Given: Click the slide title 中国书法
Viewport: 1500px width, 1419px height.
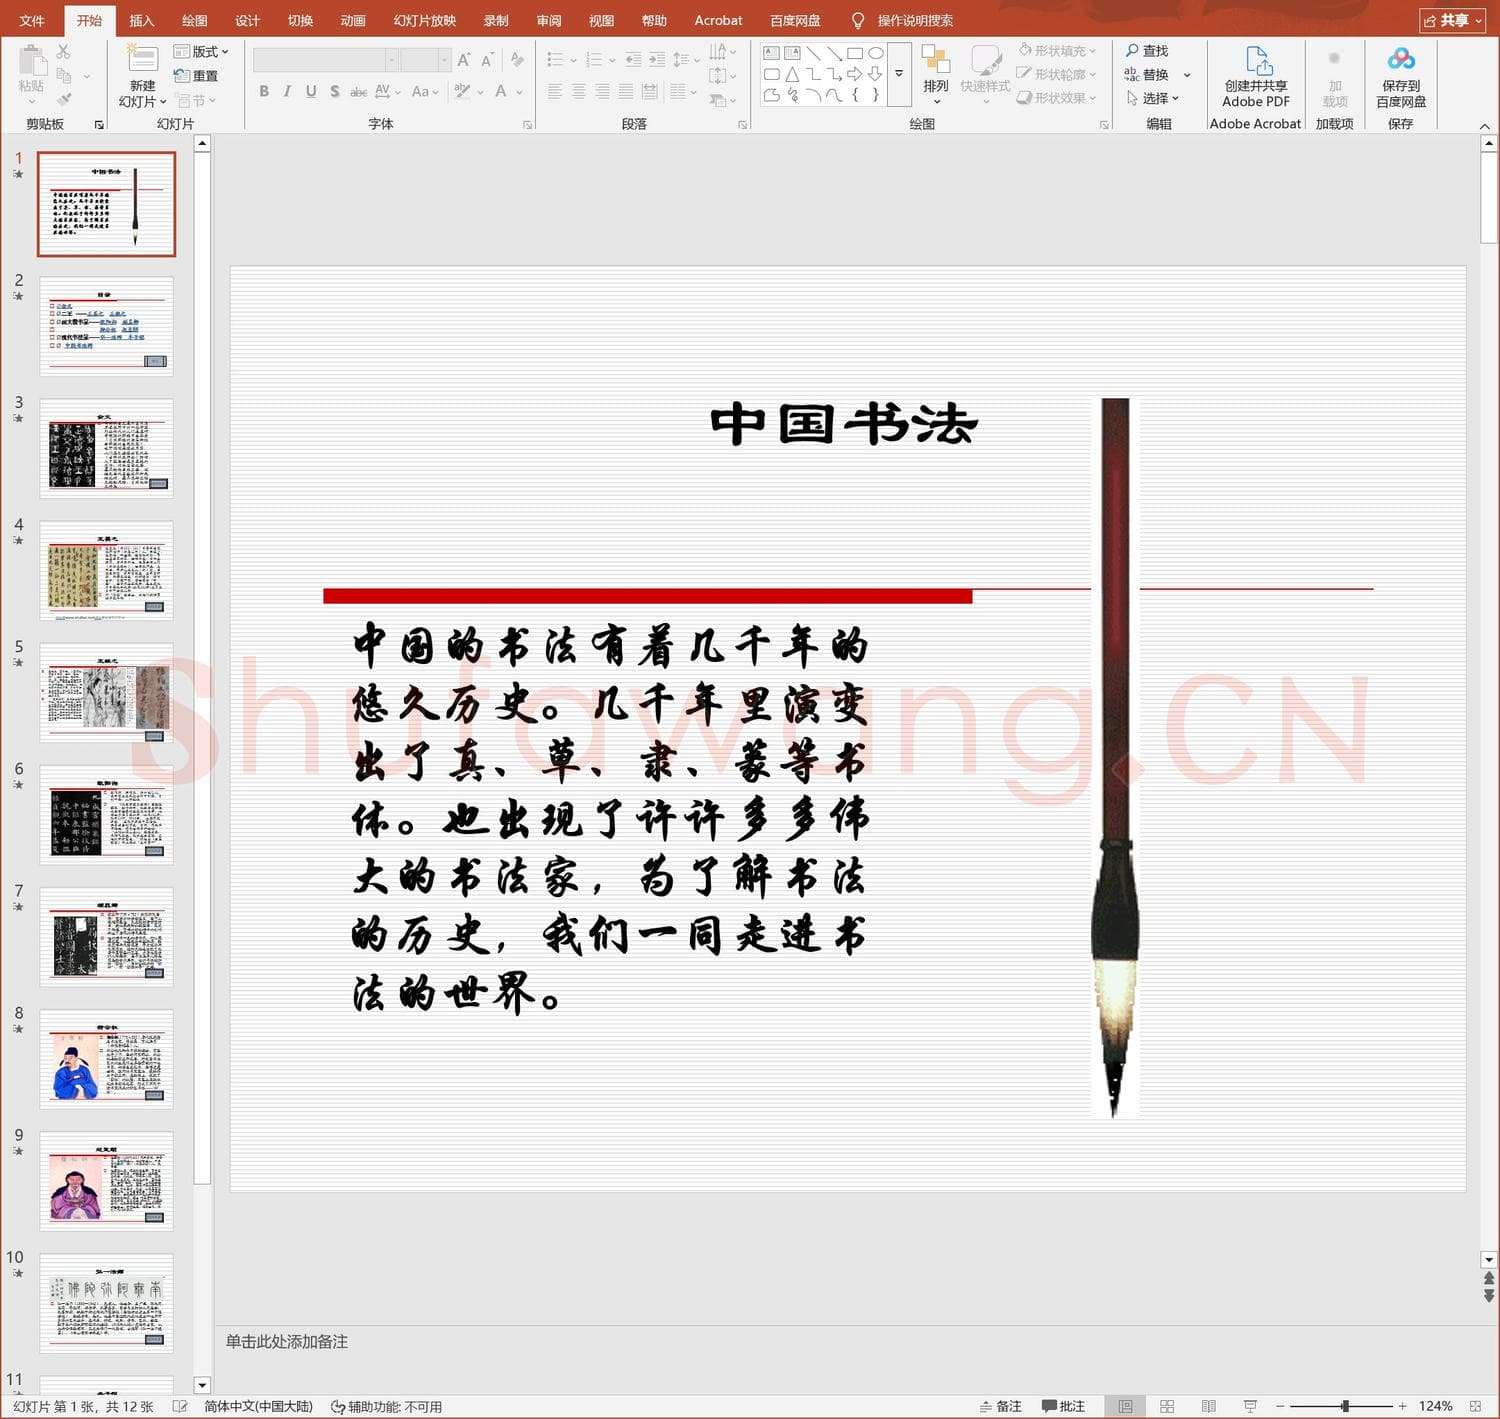Looking at the screenshot, I should [x=843, y=424].
